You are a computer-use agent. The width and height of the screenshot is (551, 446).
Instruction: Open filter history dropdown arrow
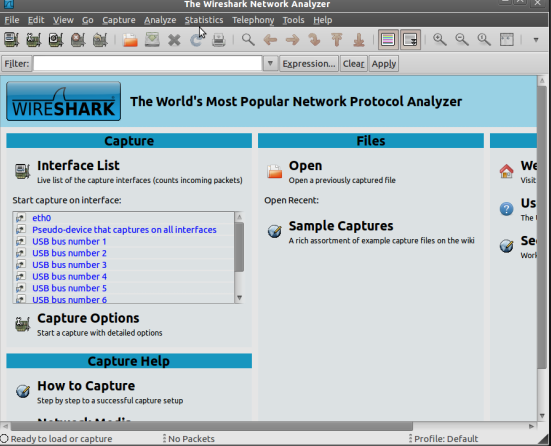270,64
